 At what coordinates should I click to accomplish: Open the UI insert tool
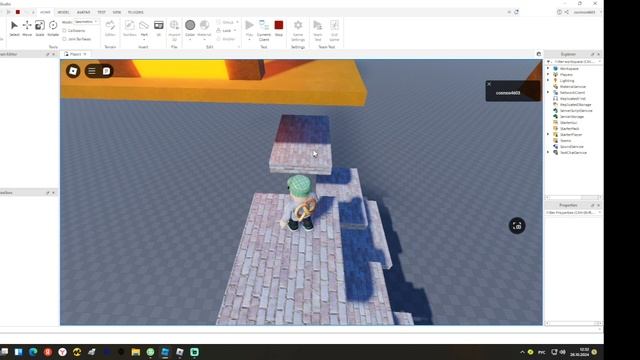pos(159,28)
